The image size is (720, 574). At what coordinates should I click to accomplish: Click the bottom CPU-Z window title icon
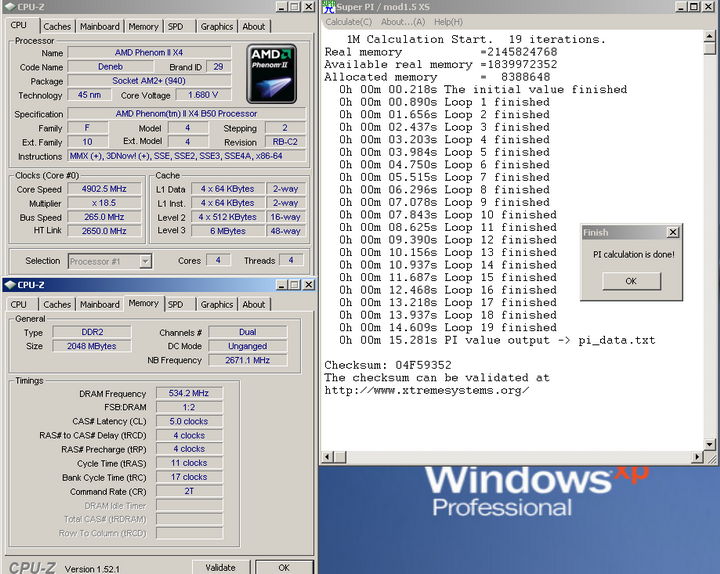coord(10,285)
